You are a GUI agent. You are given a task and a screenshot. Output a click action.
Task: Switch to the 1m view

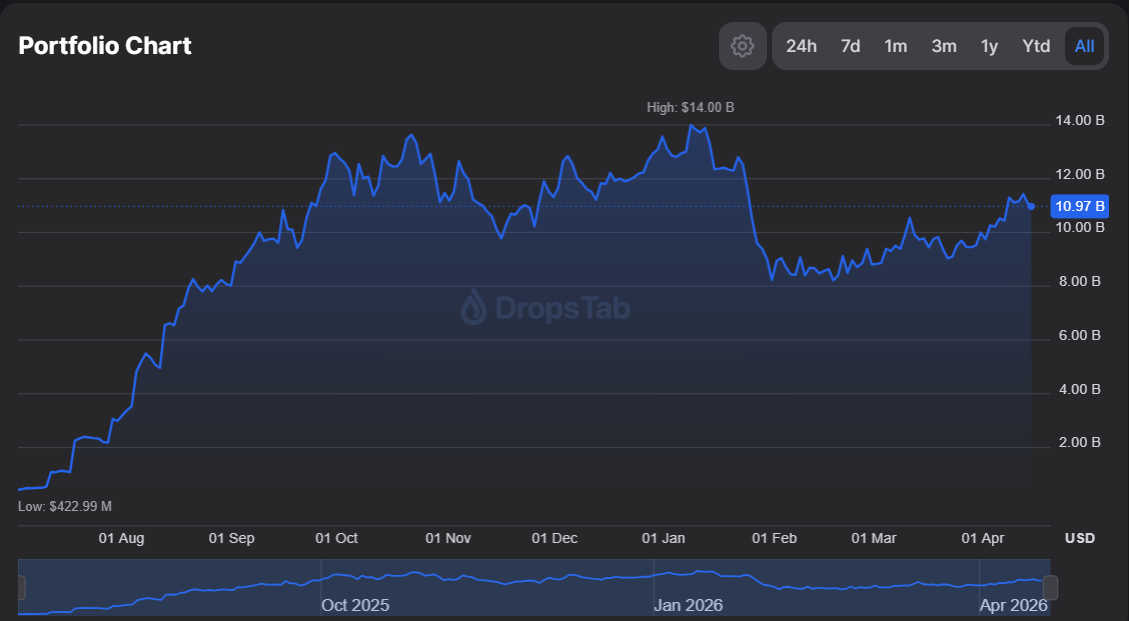(x=896, y=46)
